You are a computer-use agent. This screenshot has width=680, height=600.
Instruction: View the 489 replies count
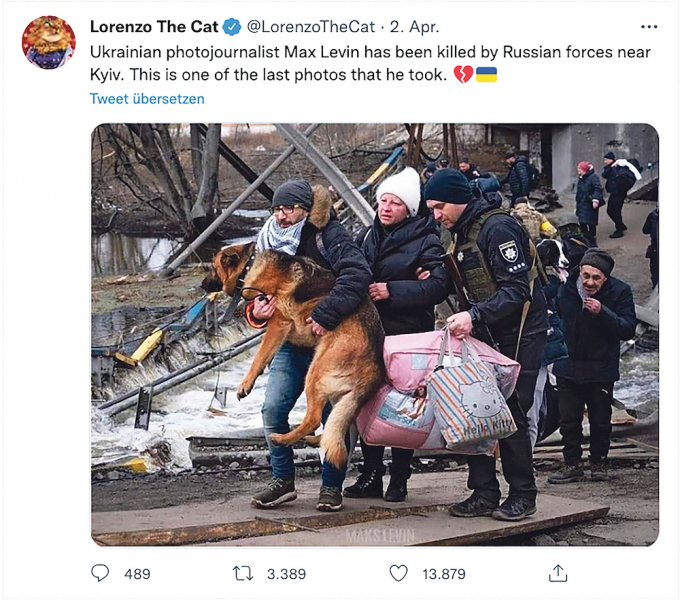tap(137, 574)
